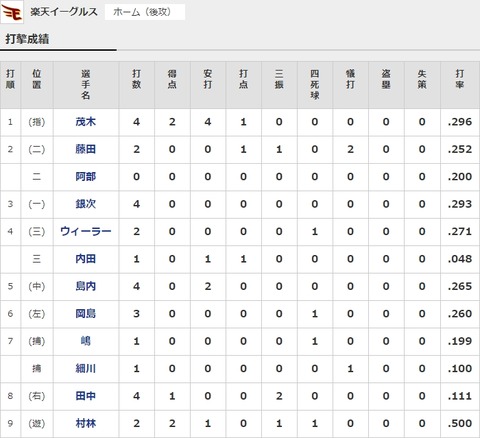Screen dimensions: 480x438
Task: Click batting average .265 for 島内
Action: click(x=460, y=286)
